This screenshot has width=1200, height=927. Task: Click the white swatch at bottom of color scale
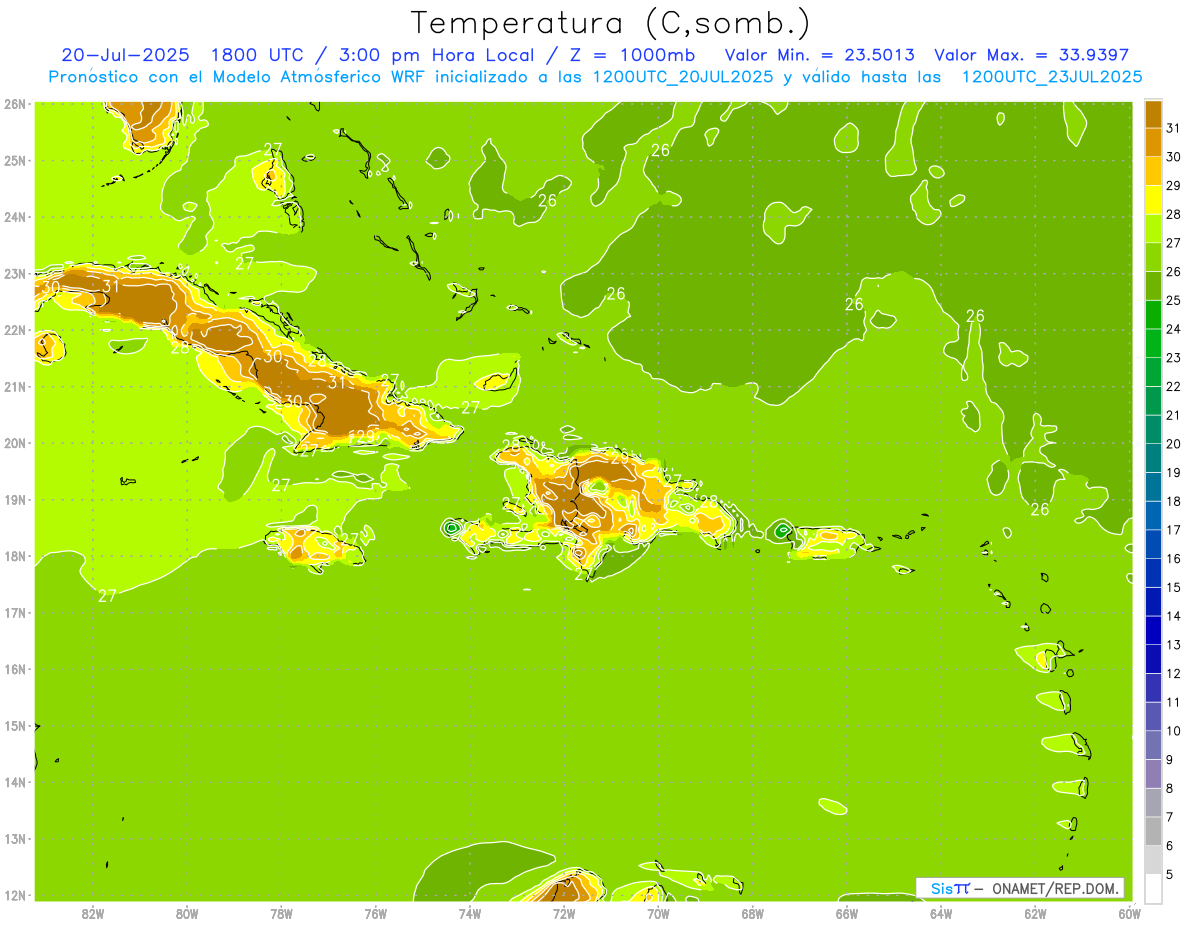(x=1153, y=888)
